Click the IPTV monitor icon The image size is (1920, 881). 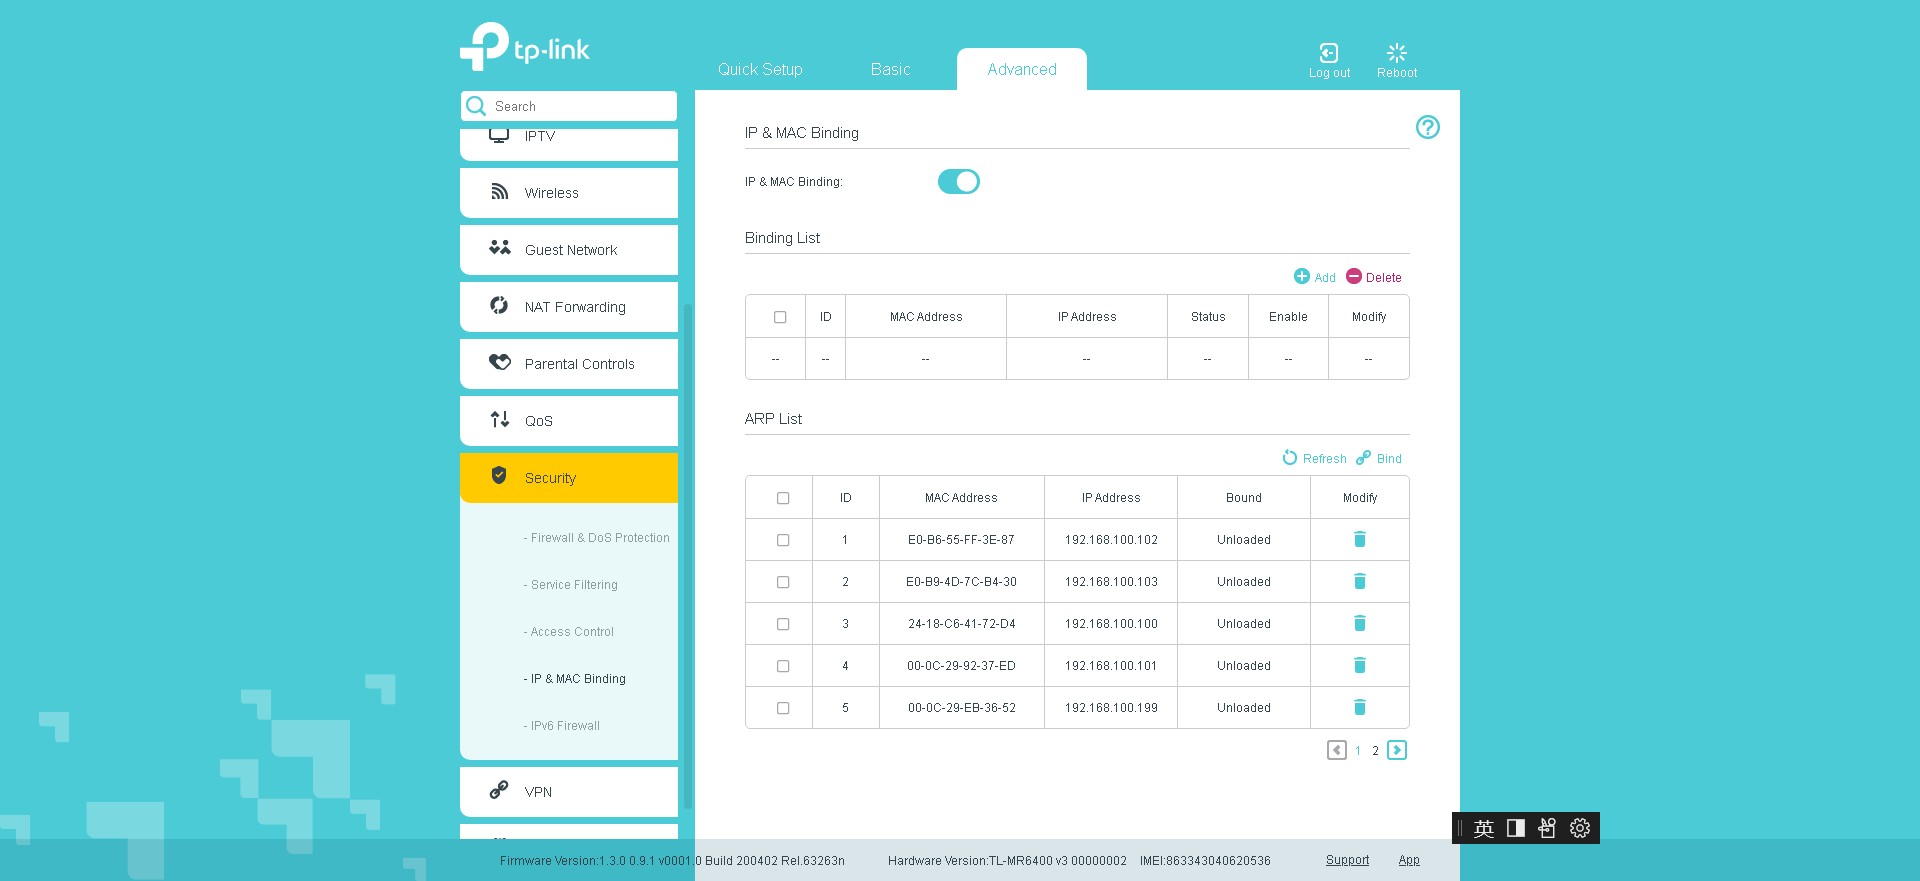[499, 135]
